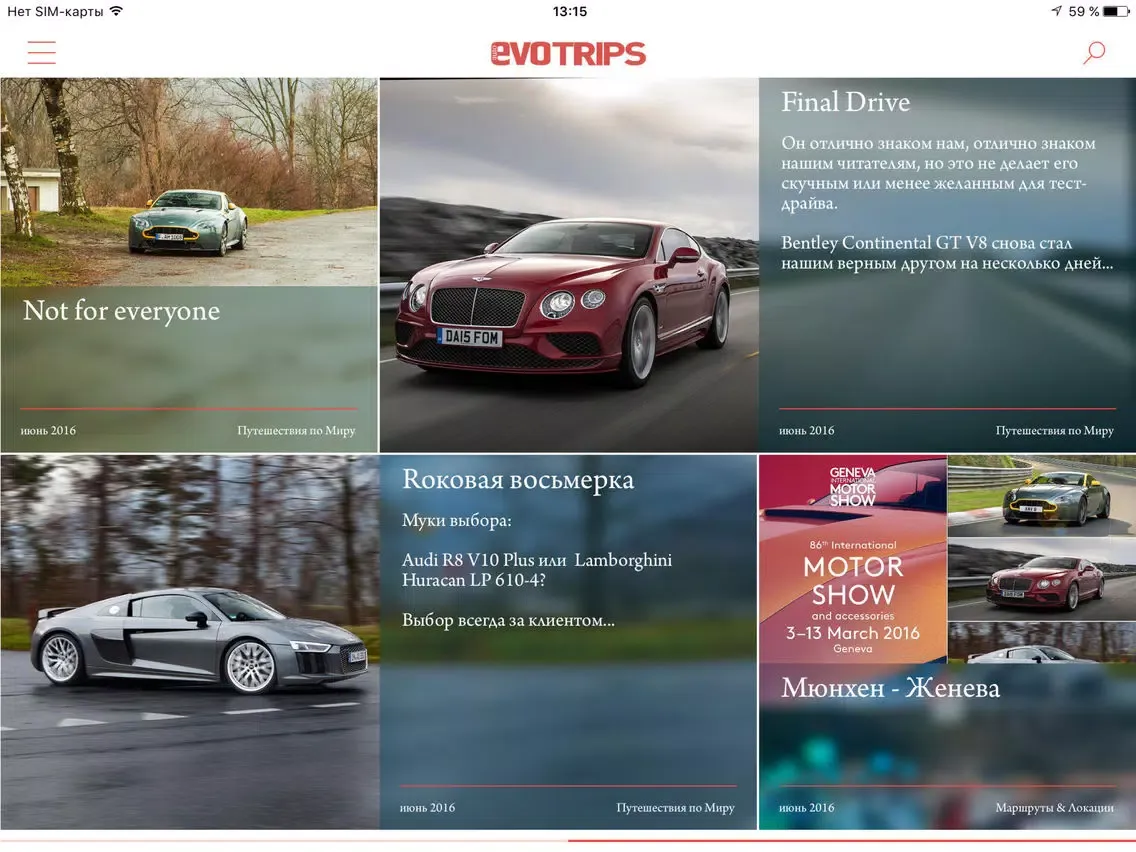
Task: Tap the cropped silver car thumbnail strip
Action: click(x=1042, y=643)
